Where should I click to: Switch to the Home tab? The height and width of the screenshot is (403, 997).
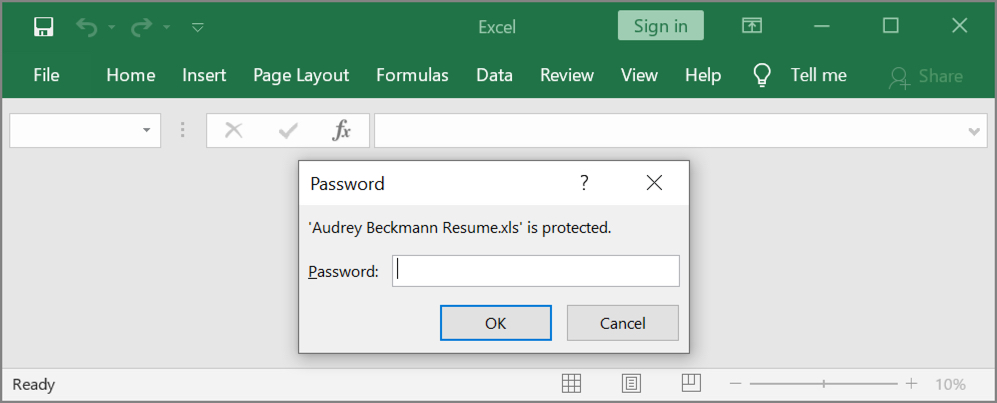point(131,75)
